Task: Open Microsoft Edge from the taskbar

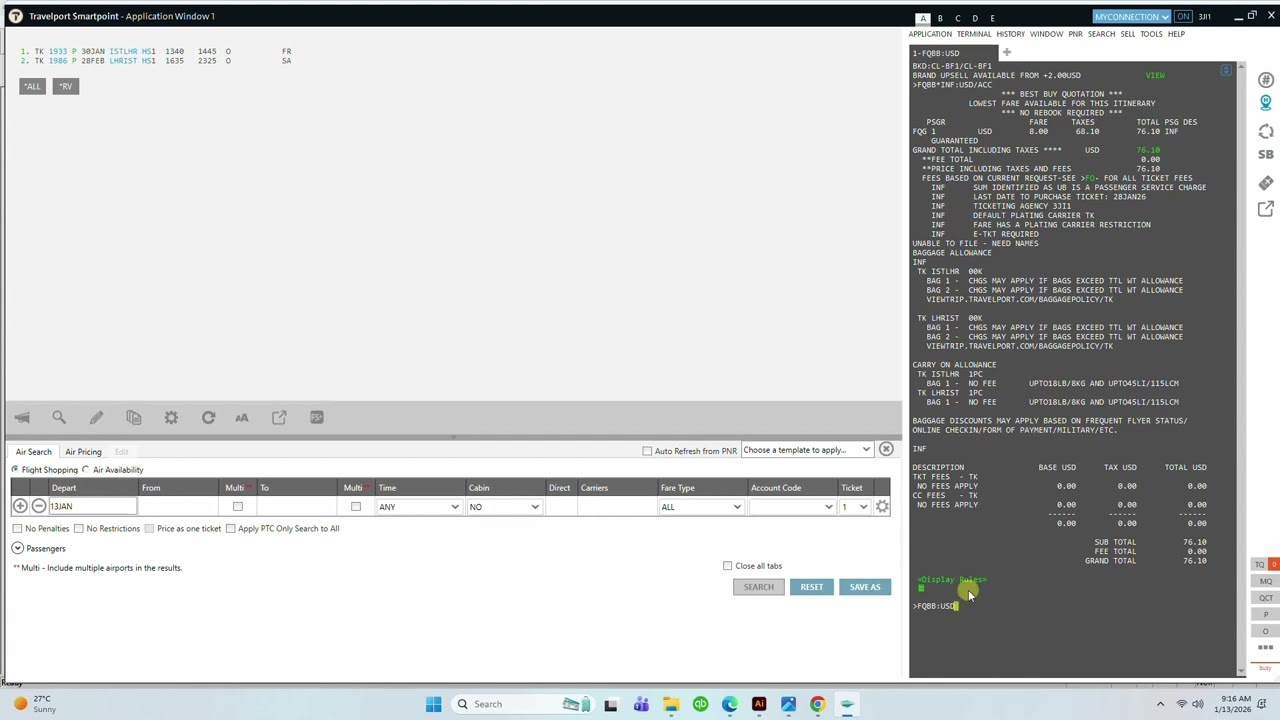Action: 730,704
